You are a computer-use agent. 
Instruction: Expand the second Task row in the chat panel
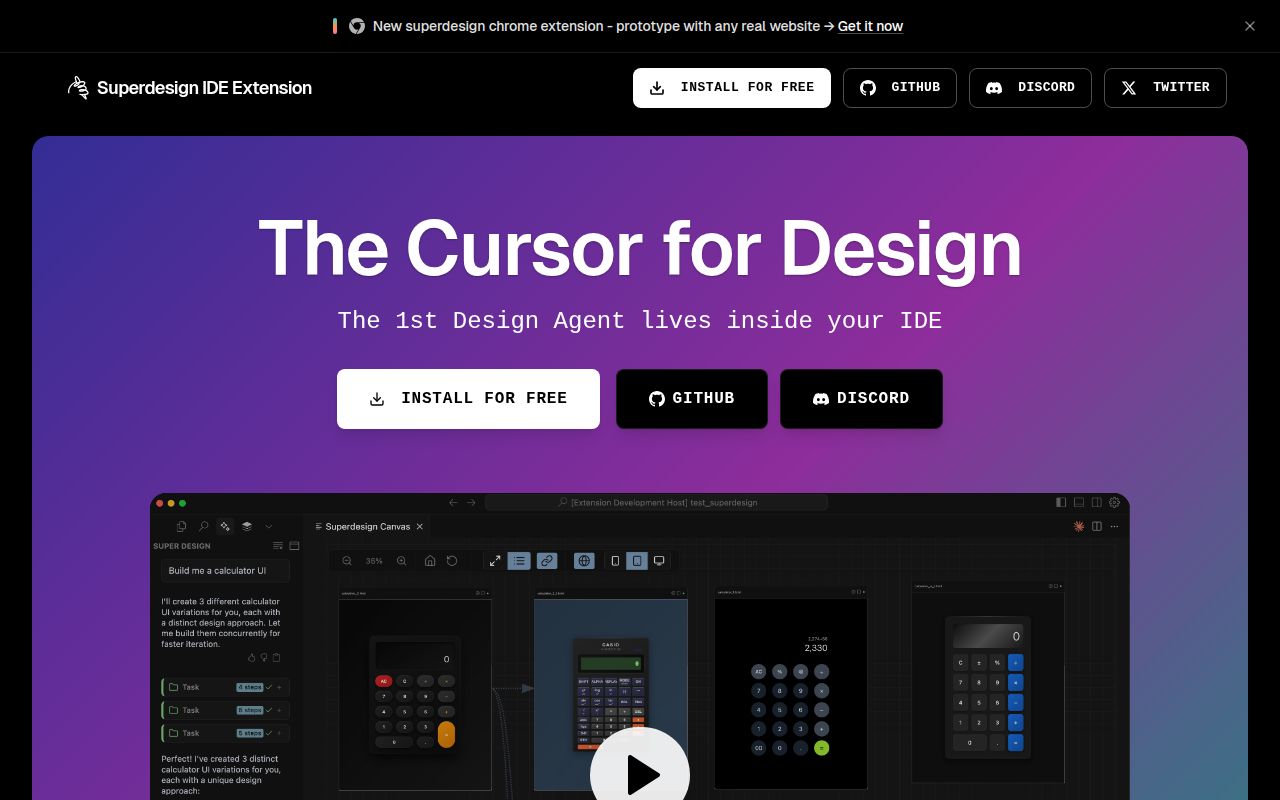coord(225,710)
